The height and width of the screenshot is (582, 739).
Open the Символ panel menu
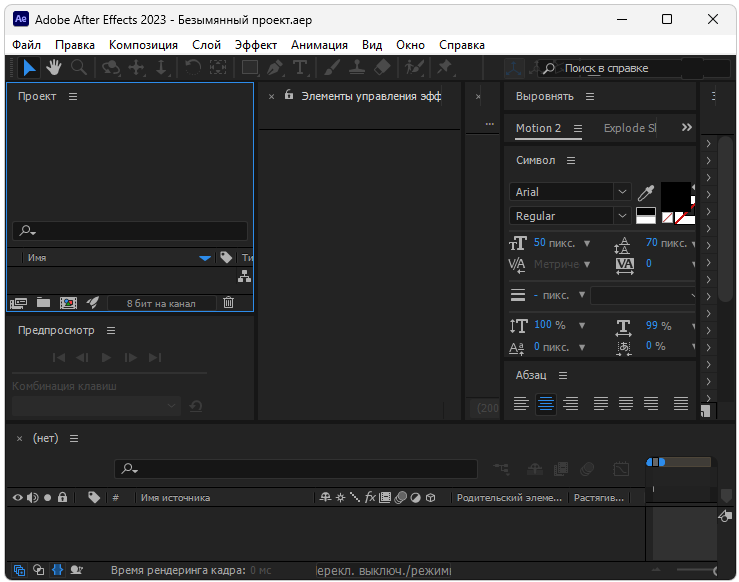[571, 161]
